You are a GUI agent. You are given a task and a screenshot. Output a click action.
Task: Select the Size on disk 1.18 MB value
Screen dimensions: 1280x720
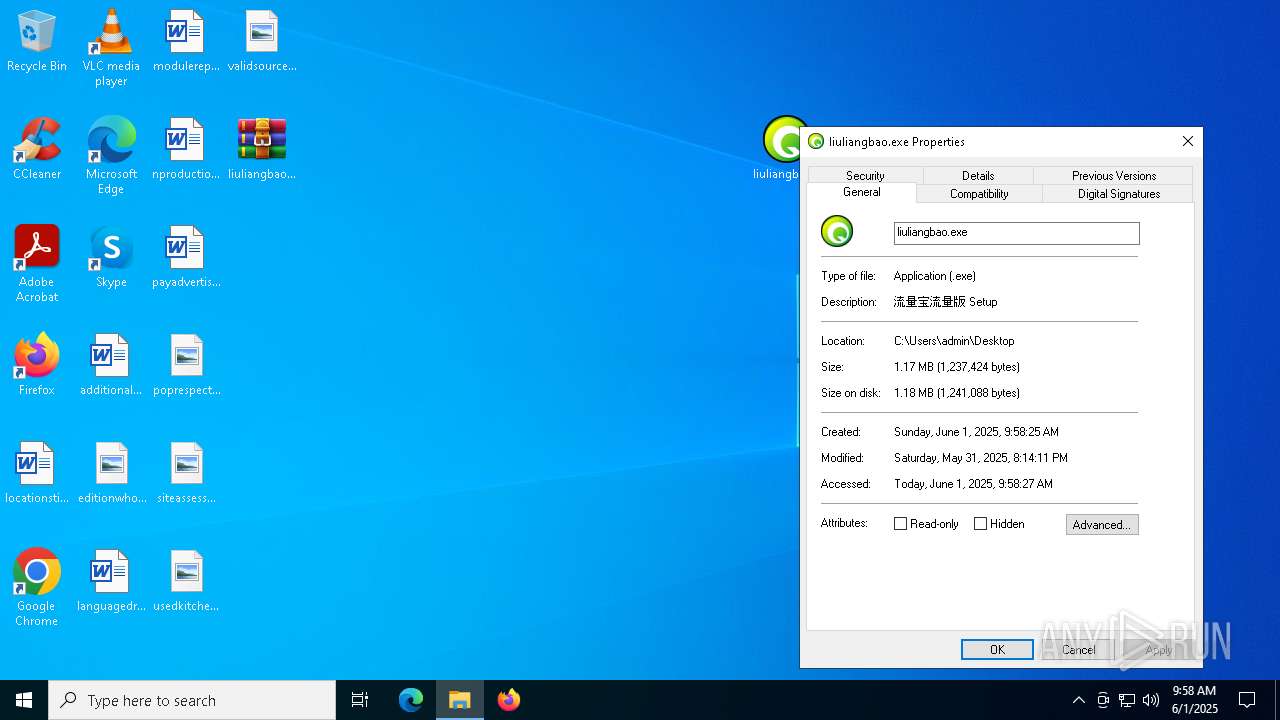coord(957,393)
